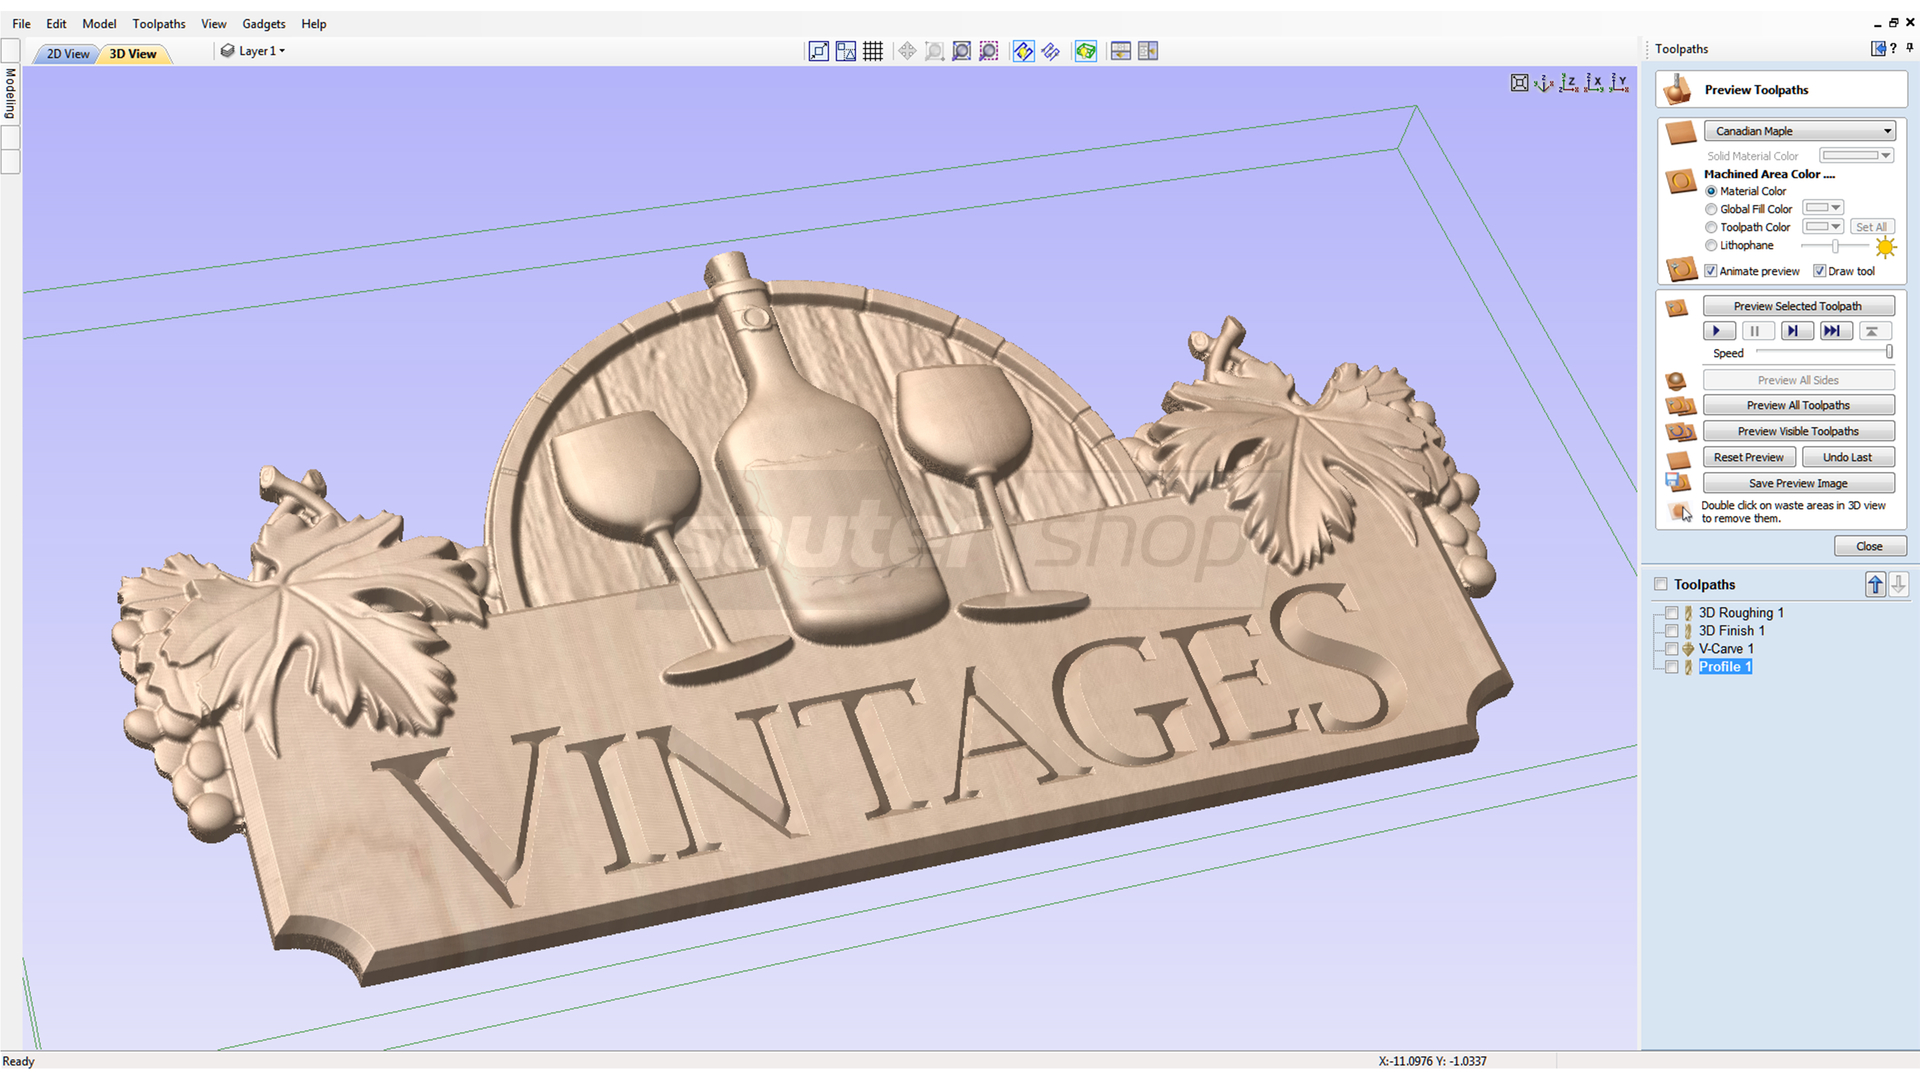This screenshot has height=1080, width=1920.
Task: Uncheck the Animate preview option
Action: pyautogui.click(x=1710, y=270)
